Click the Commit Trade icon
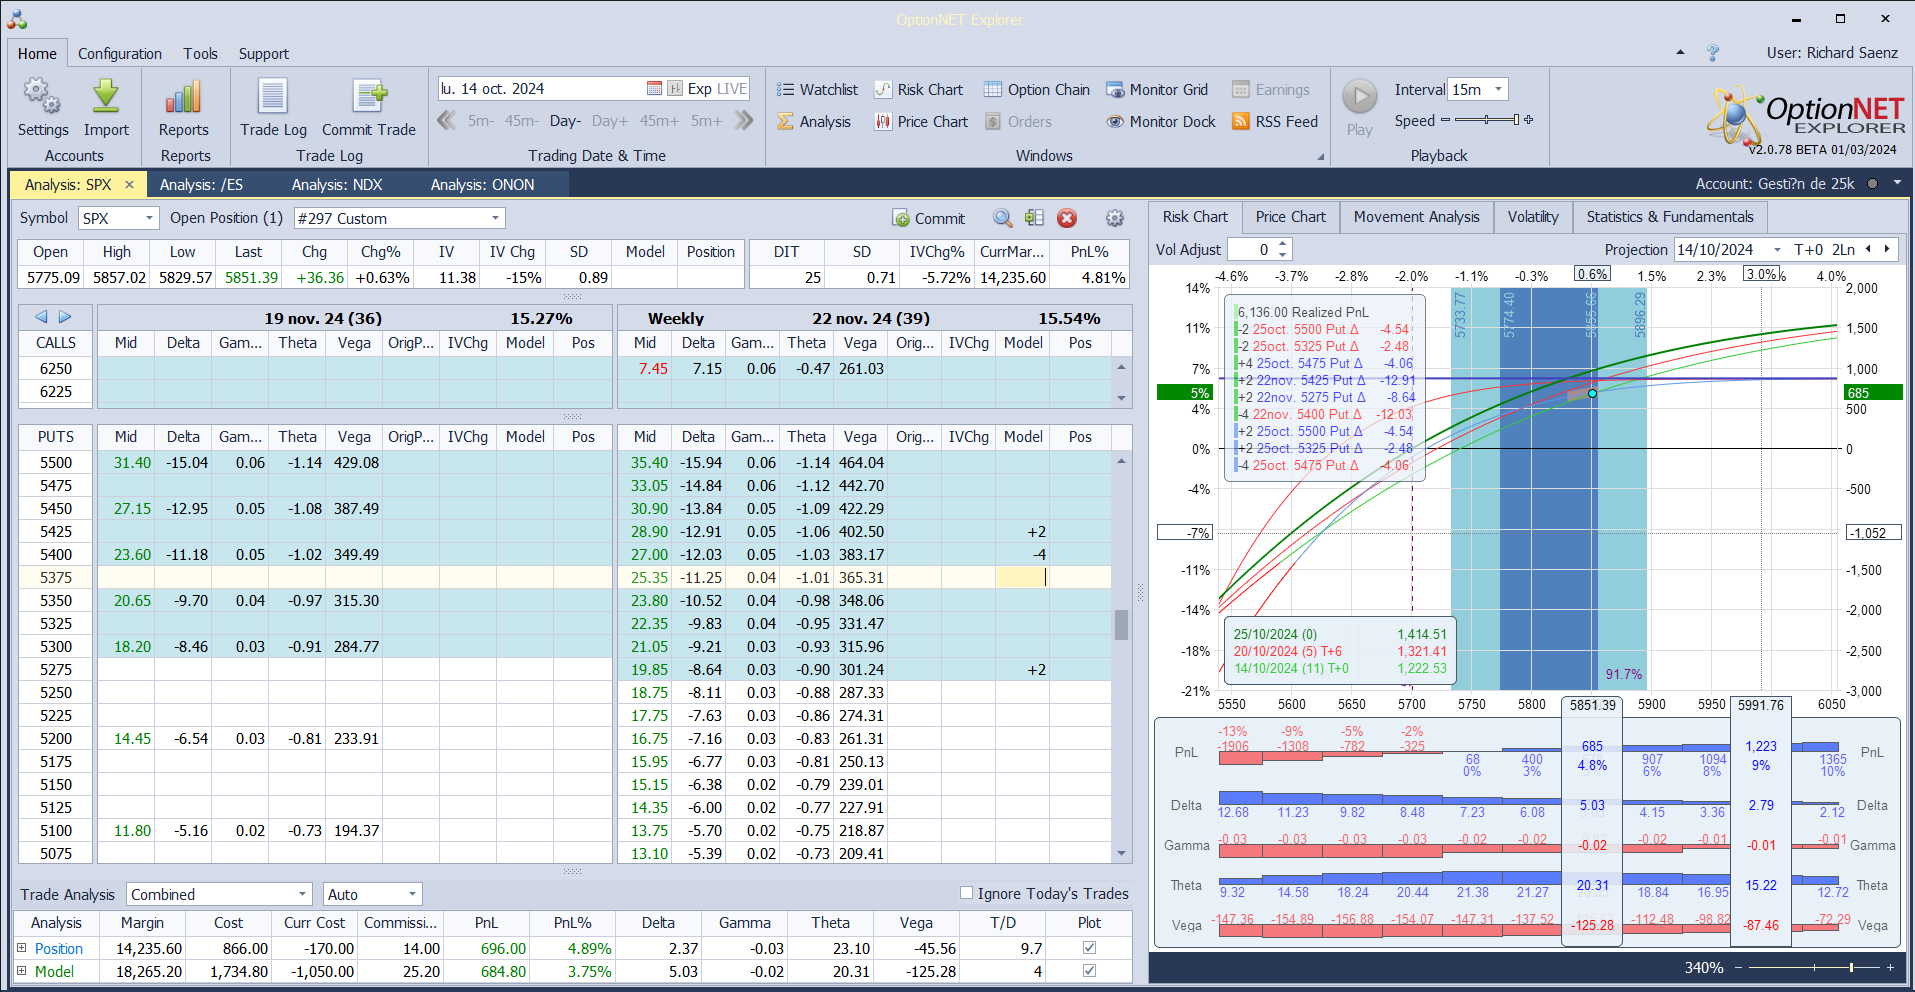The width and height of the screenshot is (1915, 992). (369, 97)
